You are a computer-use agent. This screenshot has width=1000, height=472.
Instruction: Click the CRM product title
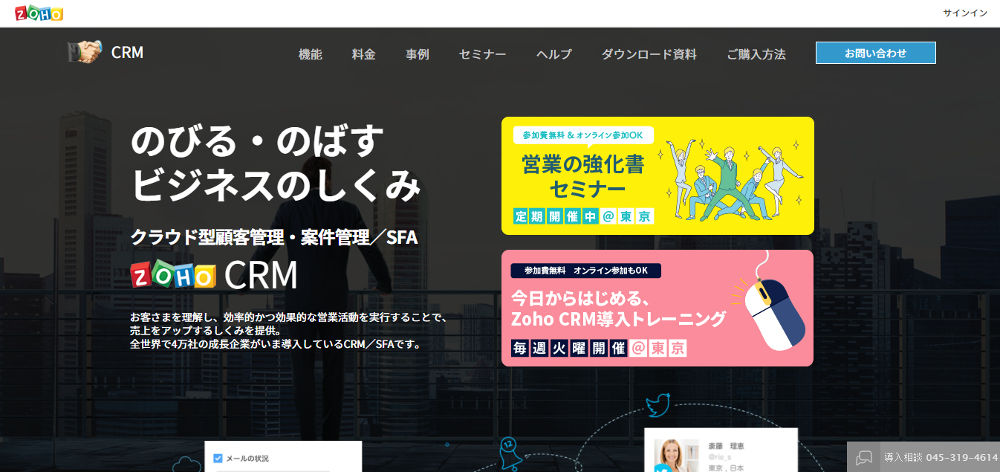(x=127, y=53)
